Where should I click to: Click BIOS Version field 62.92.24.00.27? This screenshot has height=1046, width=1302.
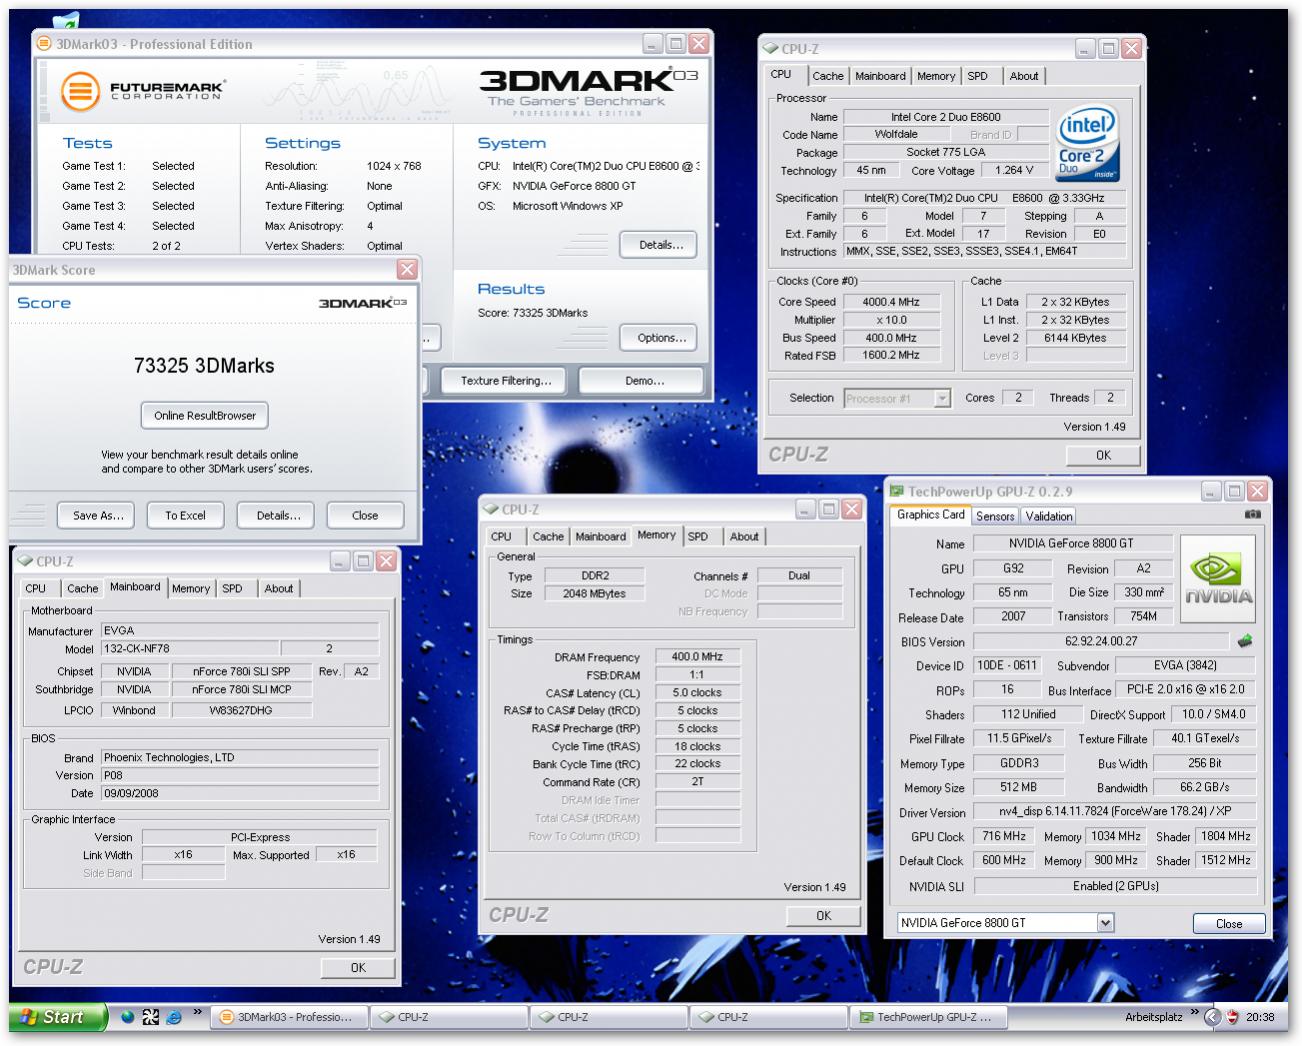coord(1101,642)
